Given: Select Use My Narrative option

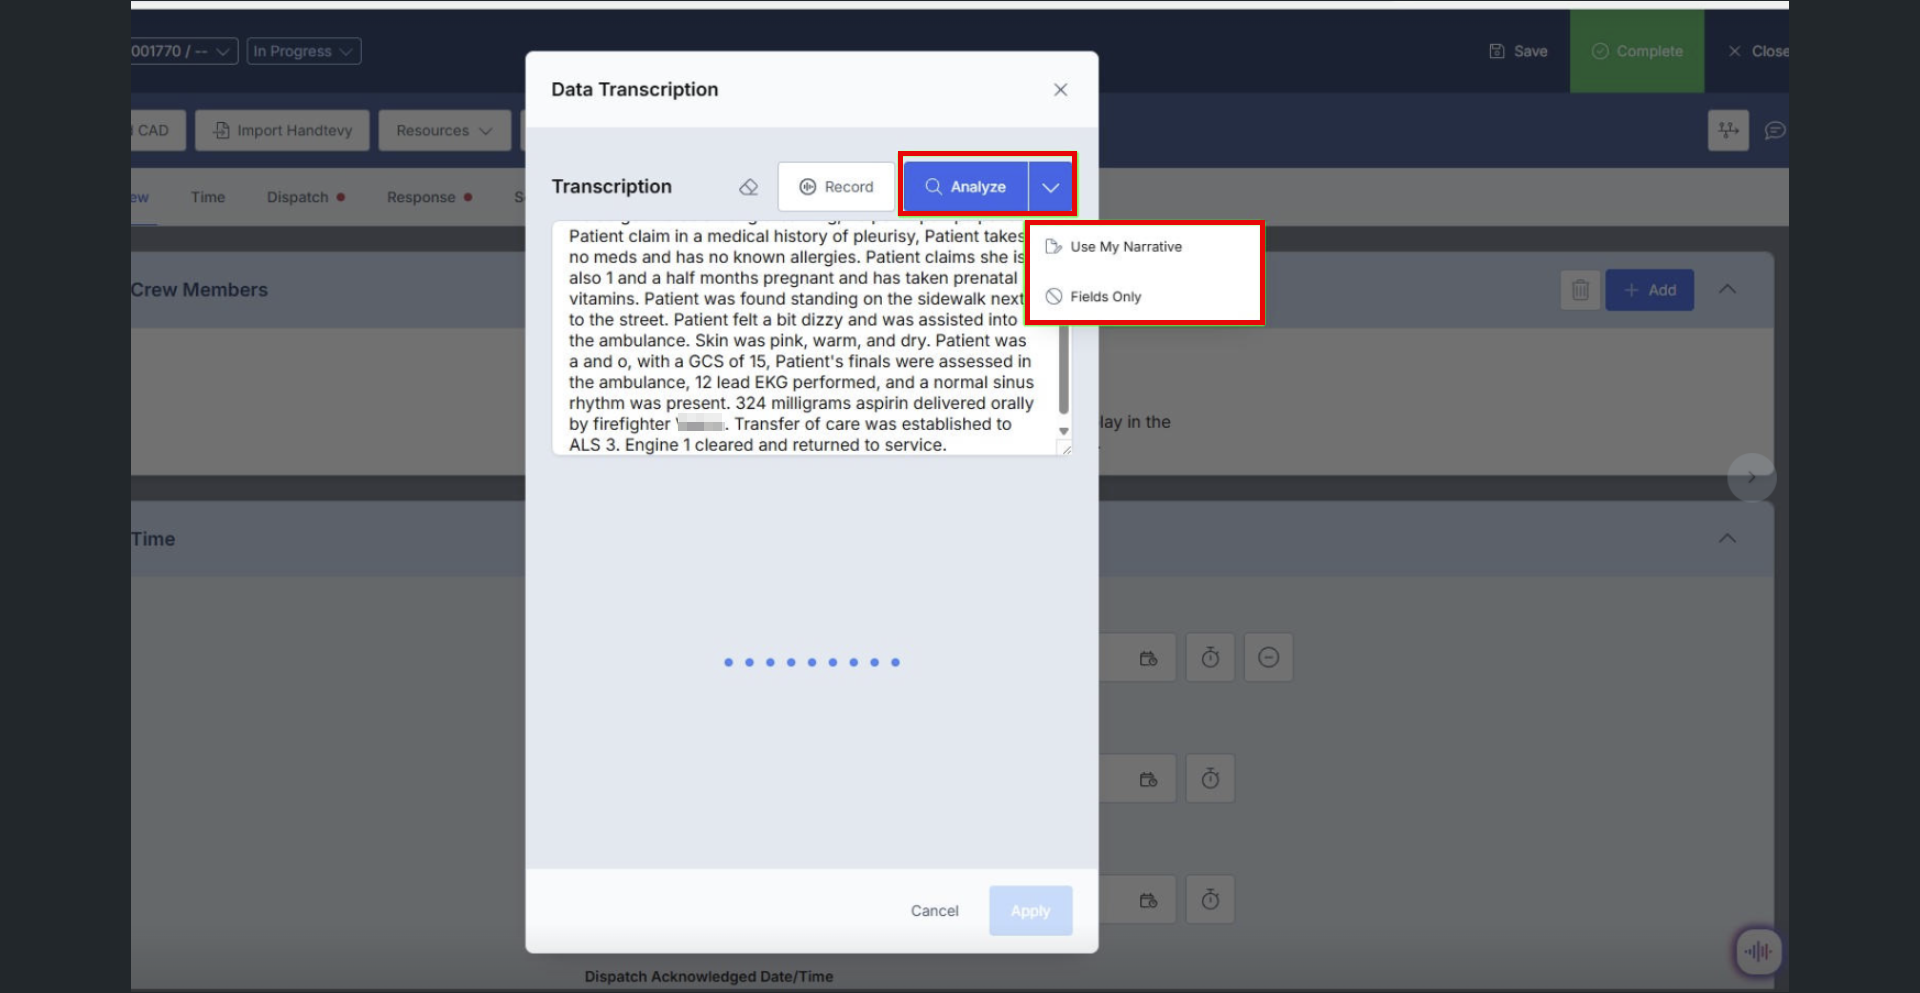Looking at the screenshot, I should (1125, 247).
